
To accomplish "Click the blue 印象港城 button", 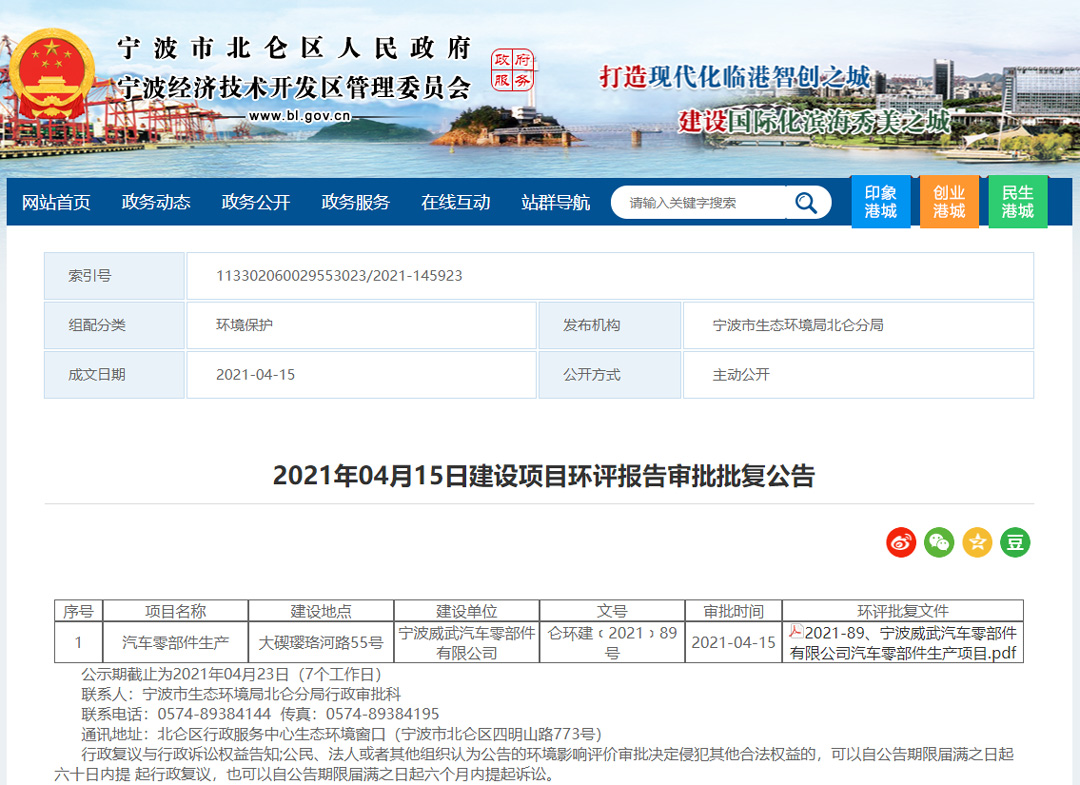I will point(881,202).
